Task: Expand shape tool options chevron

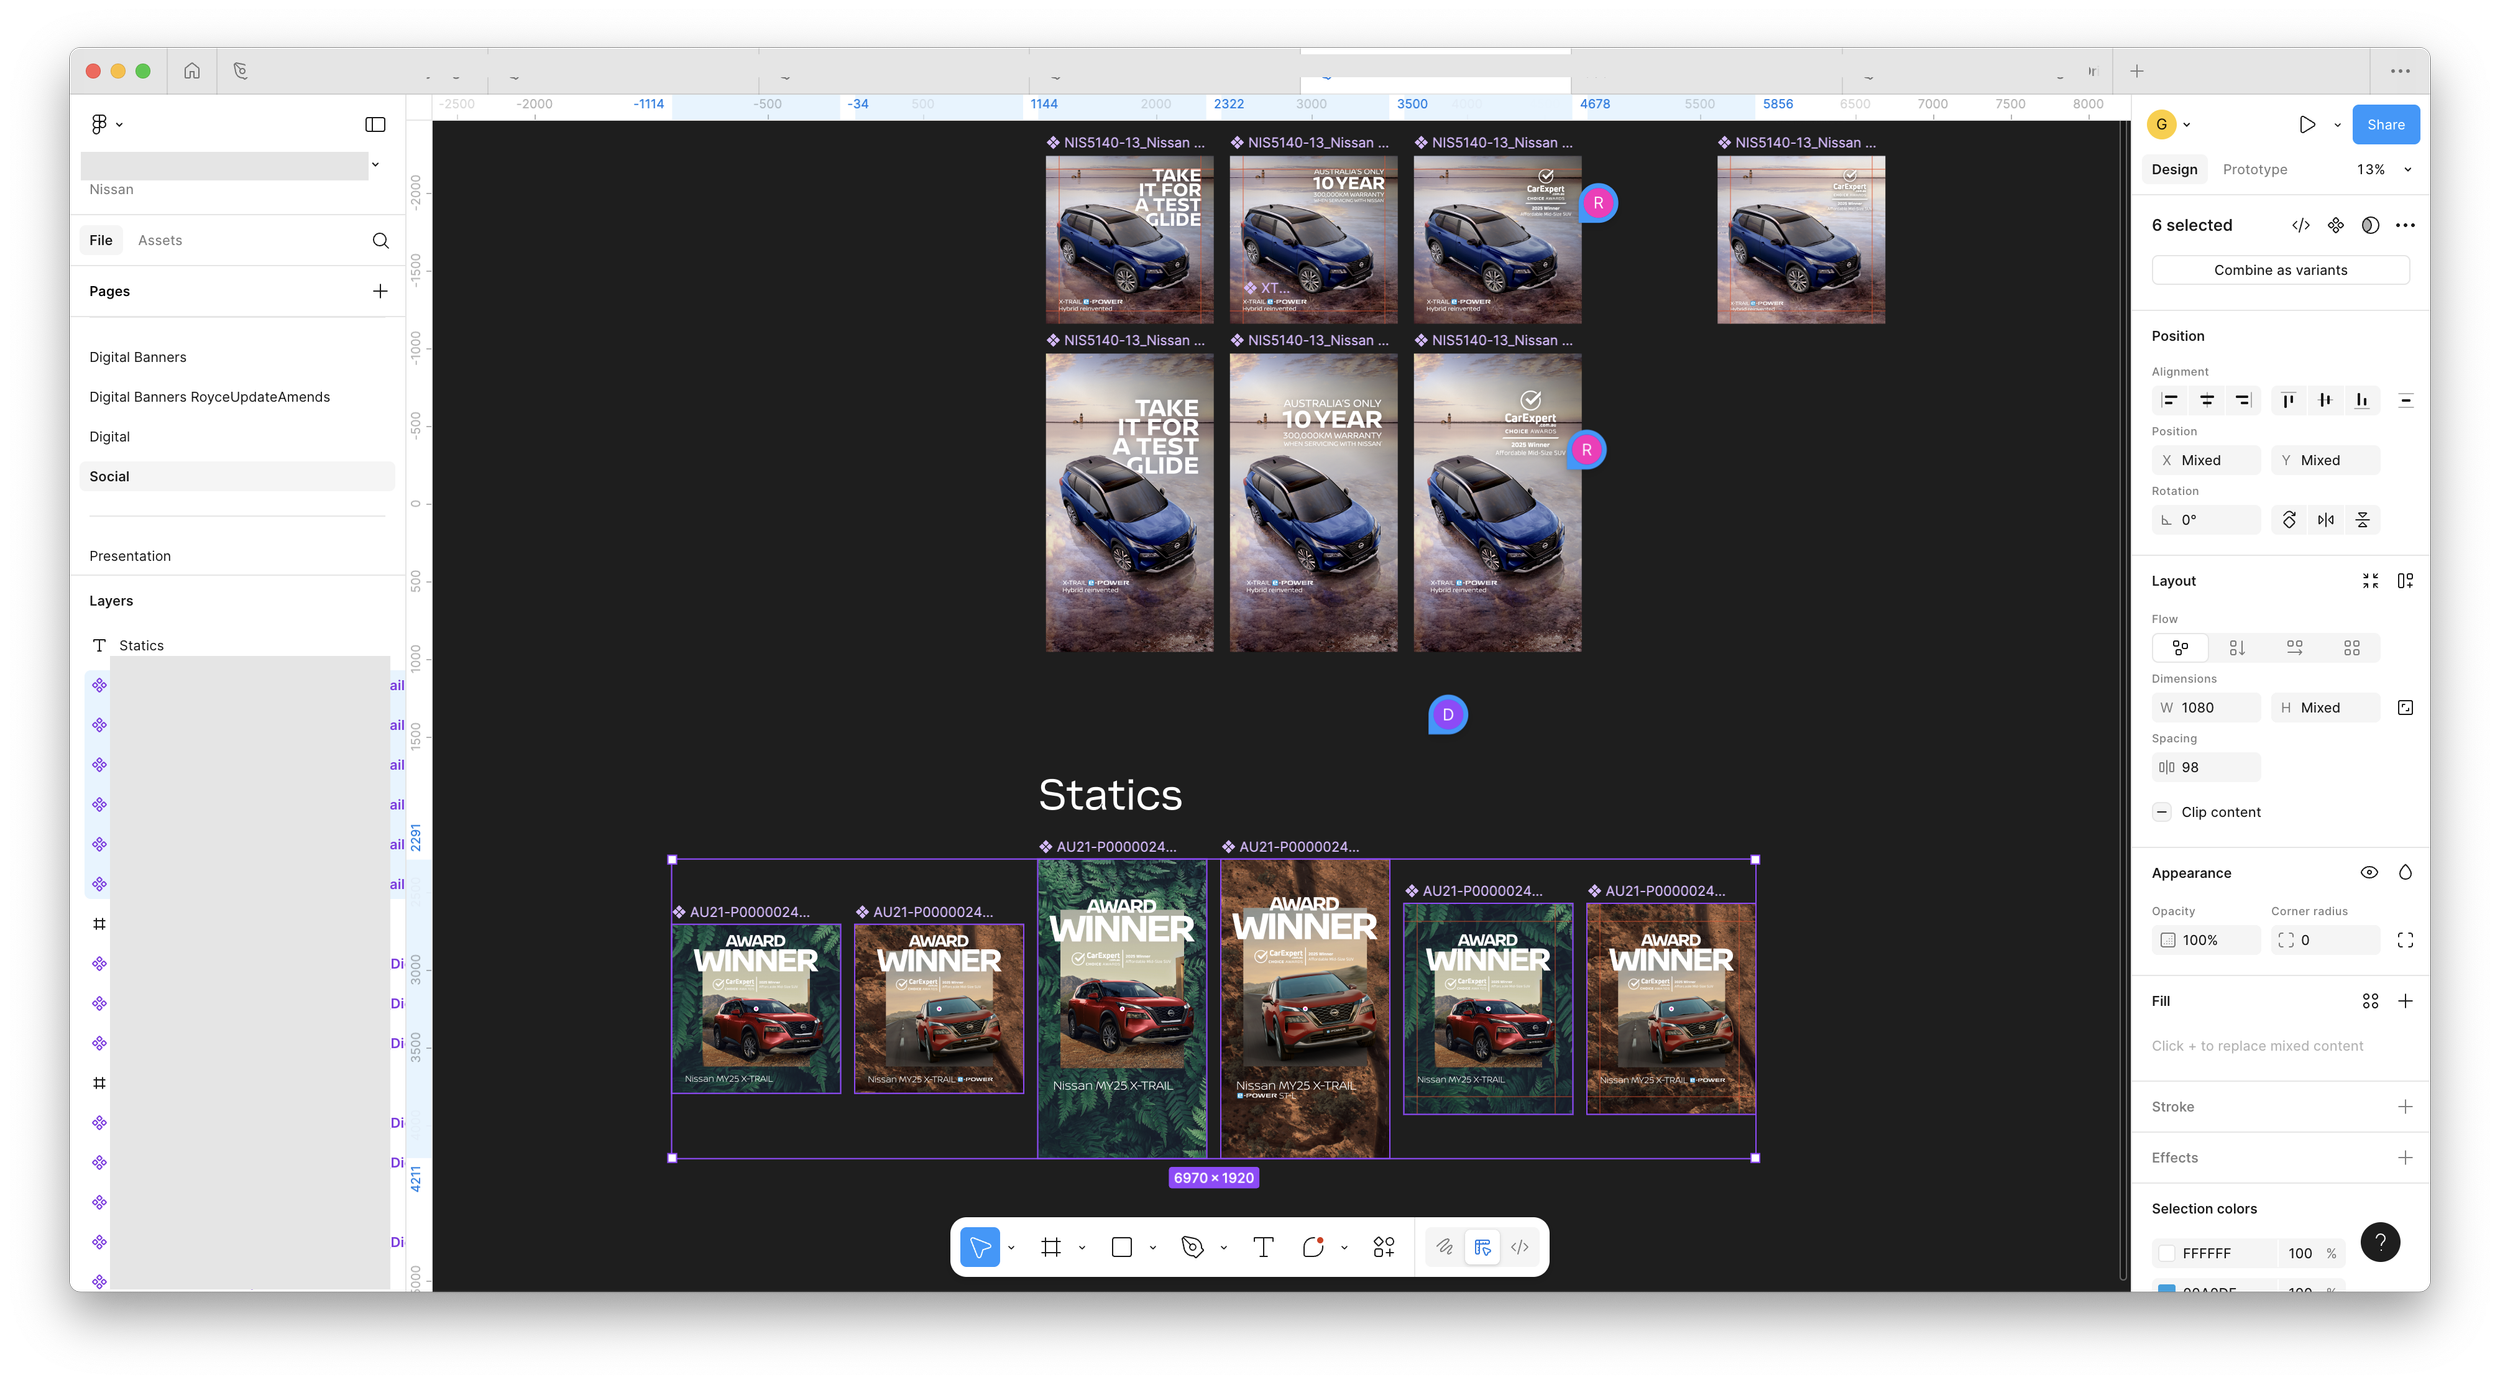Action: point(1153,1247)
